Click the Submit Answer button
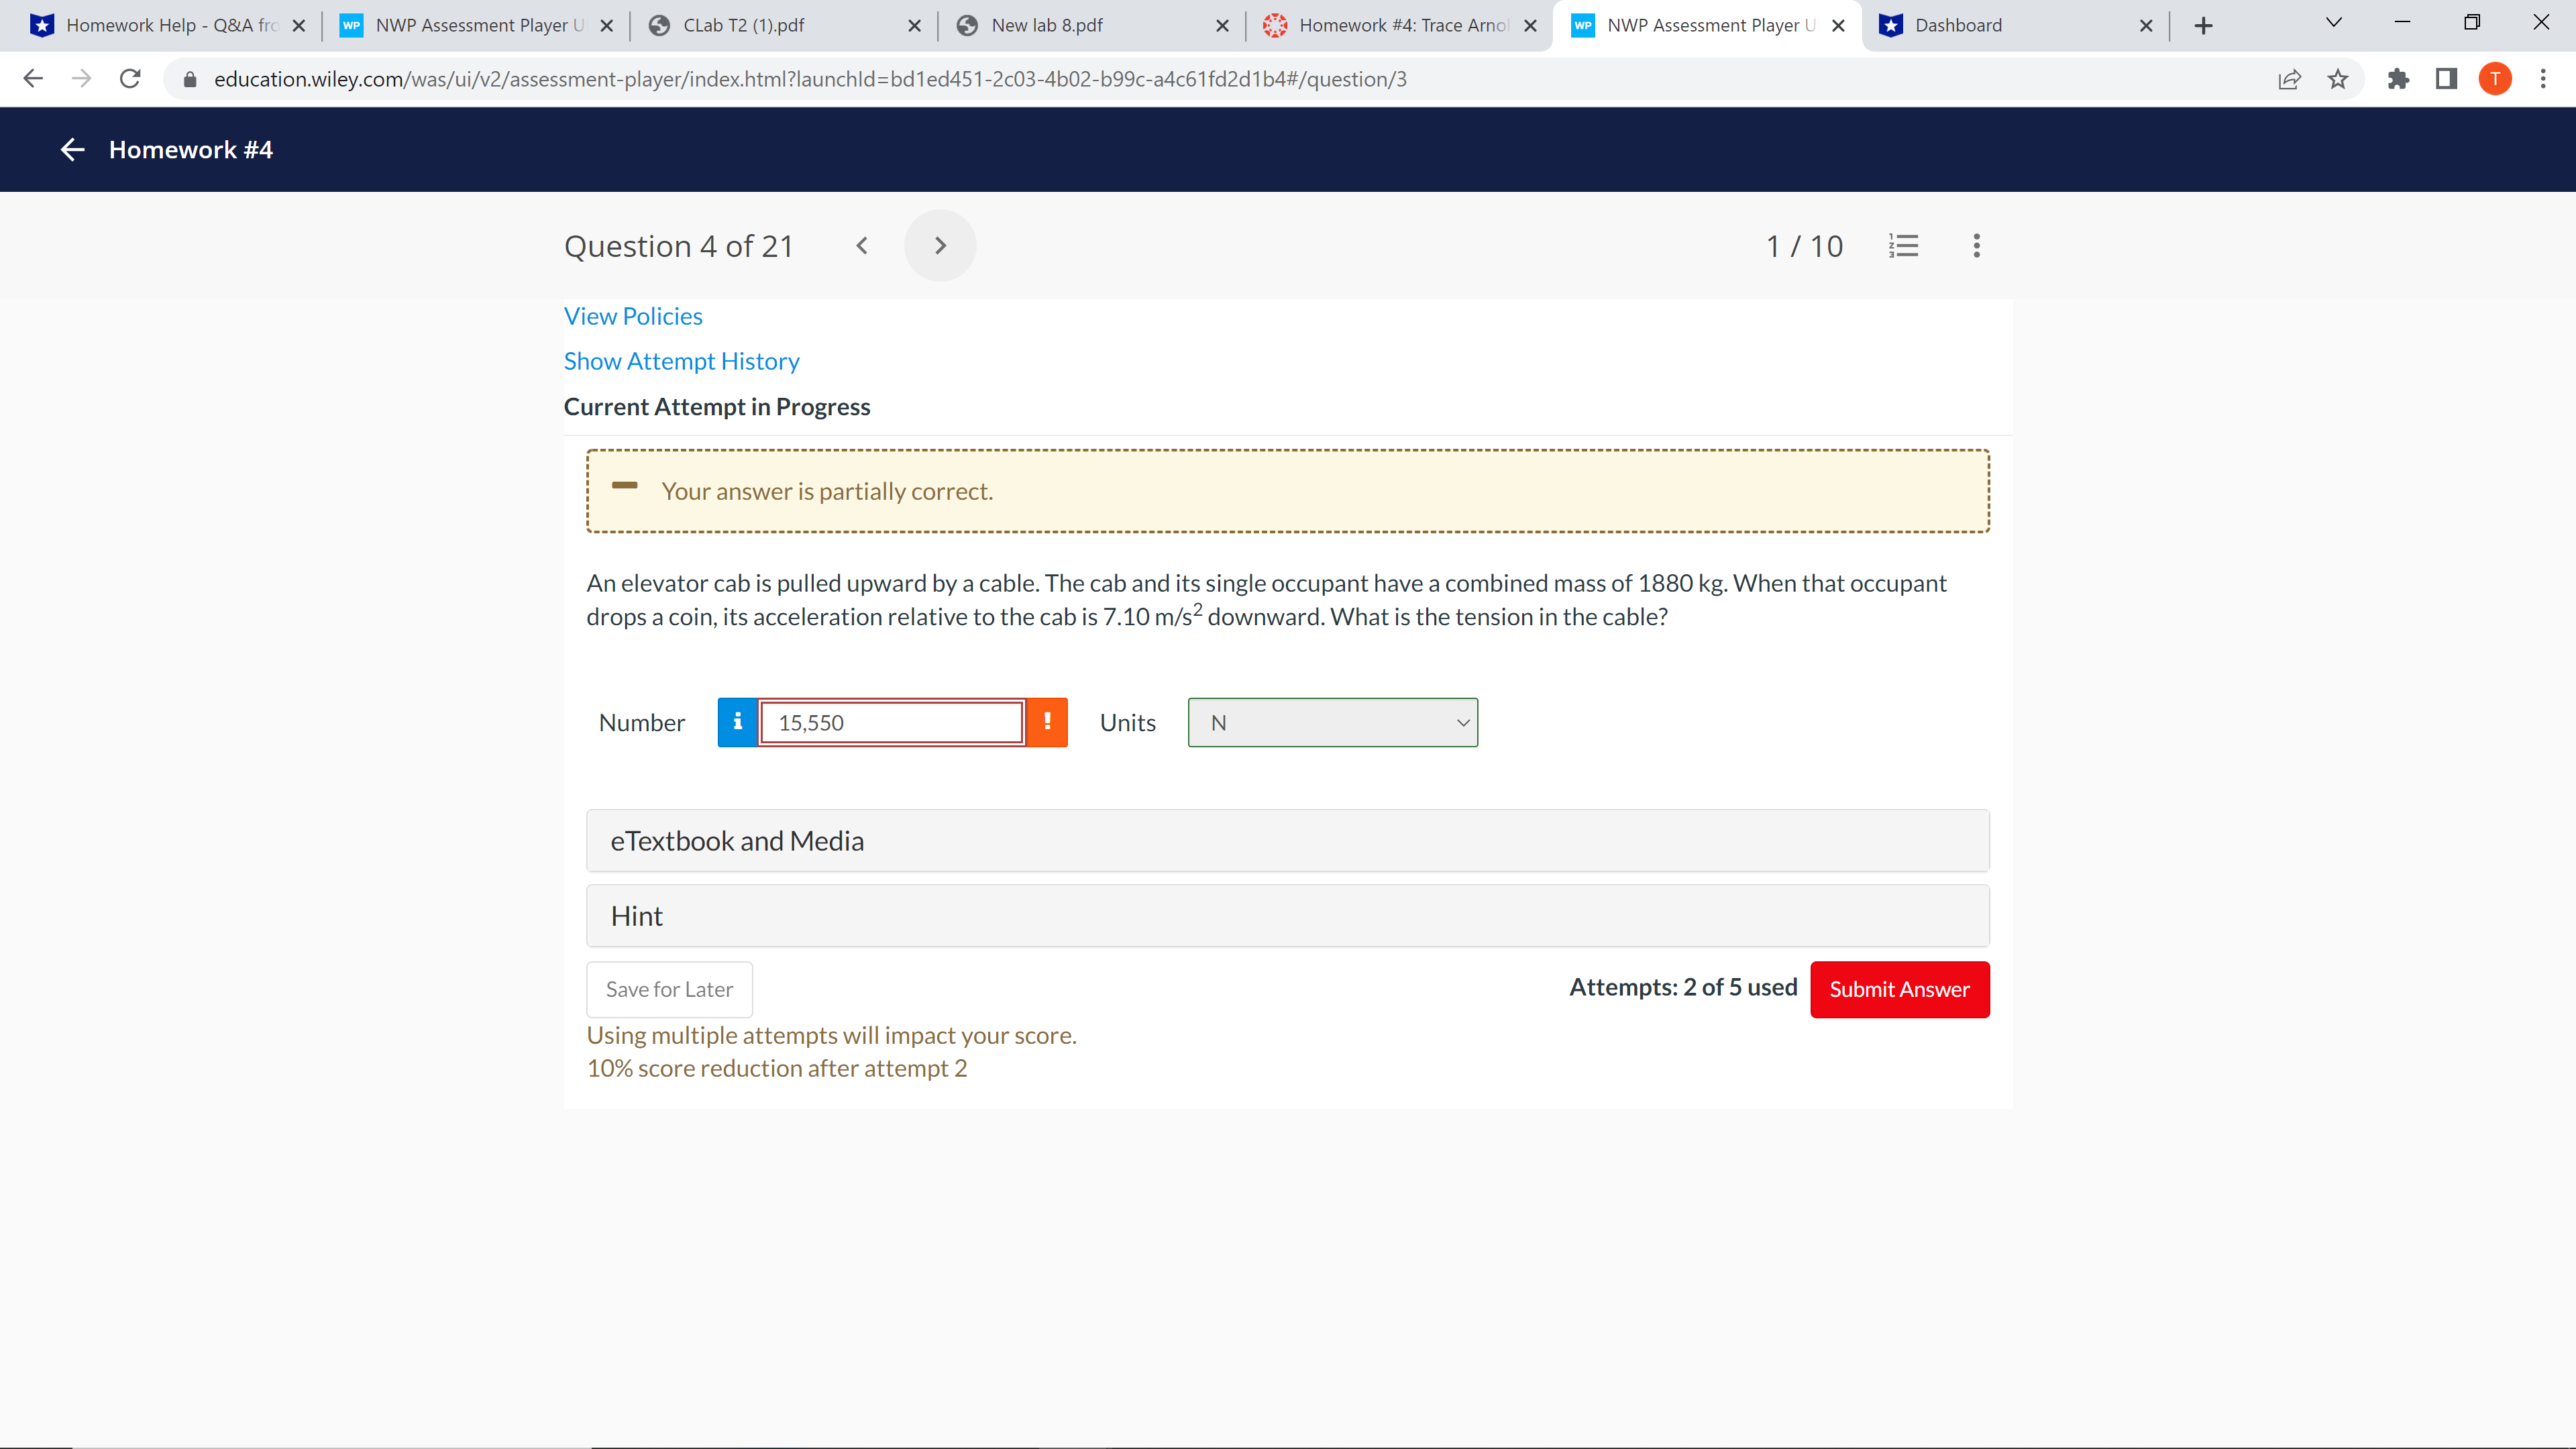This screenshot has height=1449, width=2576. [x=1900, y=987]
